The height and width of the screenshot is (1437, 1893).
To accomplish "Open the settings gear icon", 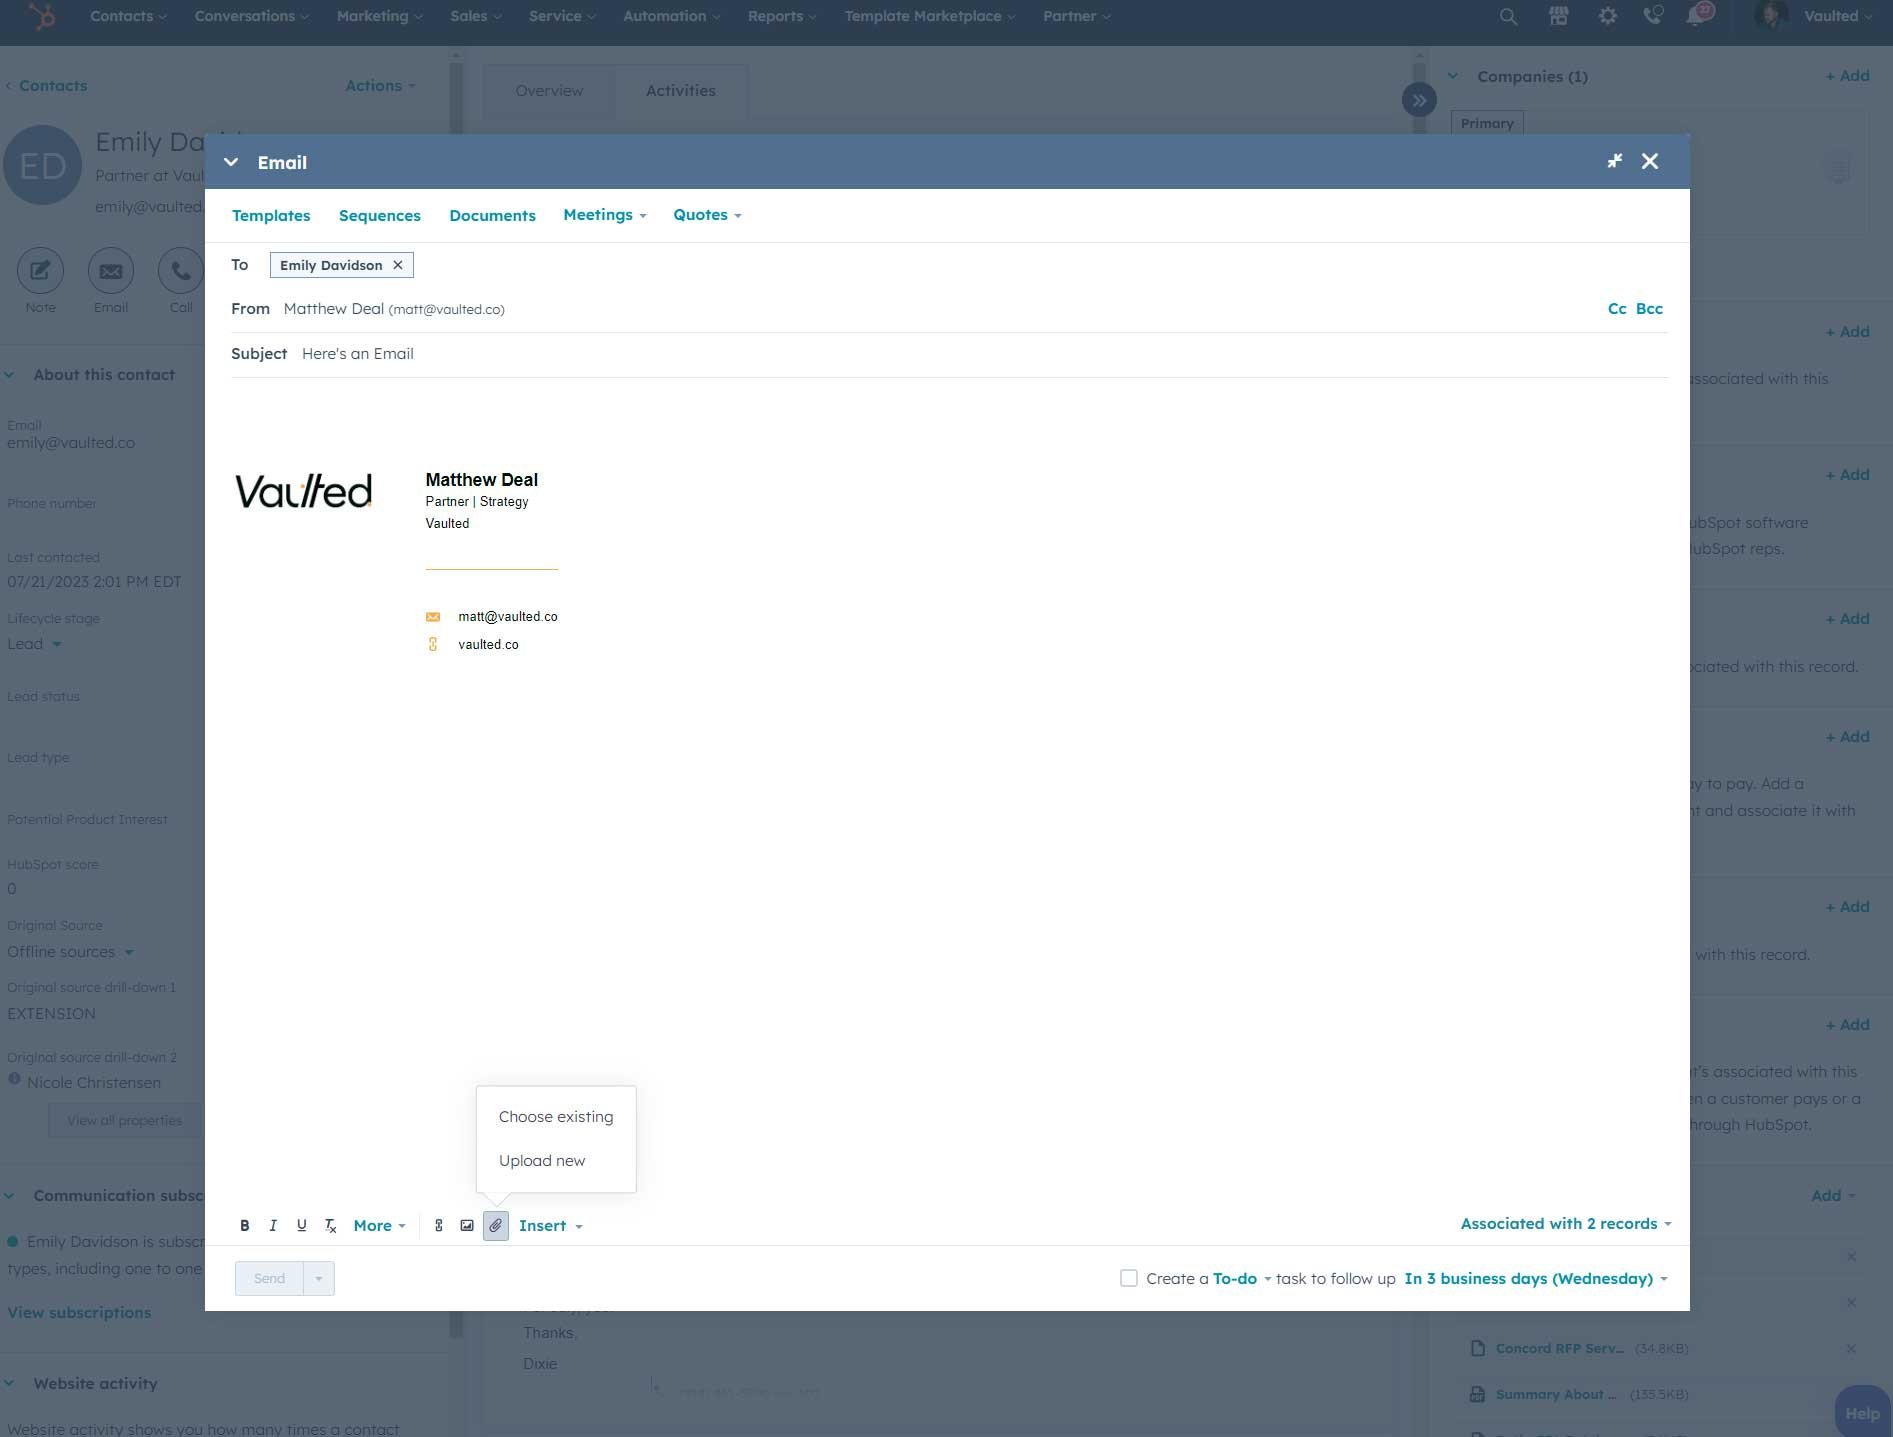I will click(x=1607, y=16).
